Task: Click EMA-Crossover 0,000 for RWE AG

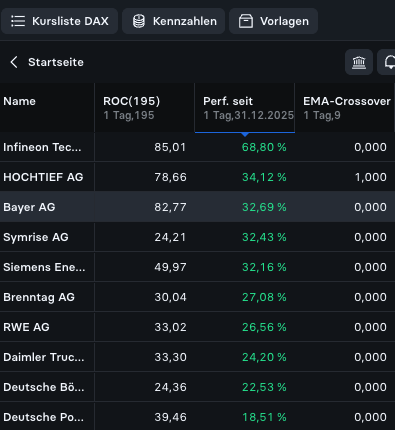Action: (x=370, y=327)
